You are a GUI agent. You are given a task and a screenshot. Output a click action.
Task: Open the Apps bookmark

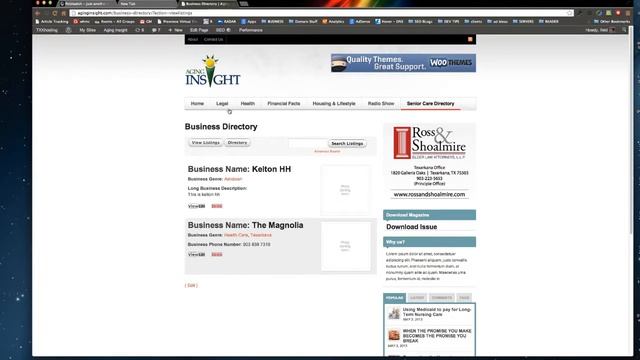pyautogui.click(x=249, y=21)
